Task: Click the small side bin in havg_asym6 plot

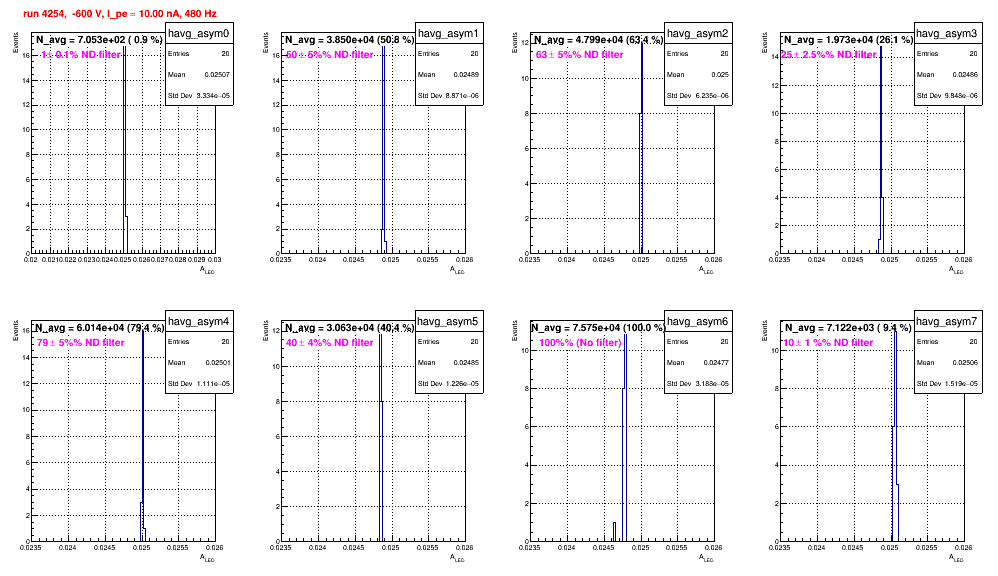Action: (x=614, y=531)
